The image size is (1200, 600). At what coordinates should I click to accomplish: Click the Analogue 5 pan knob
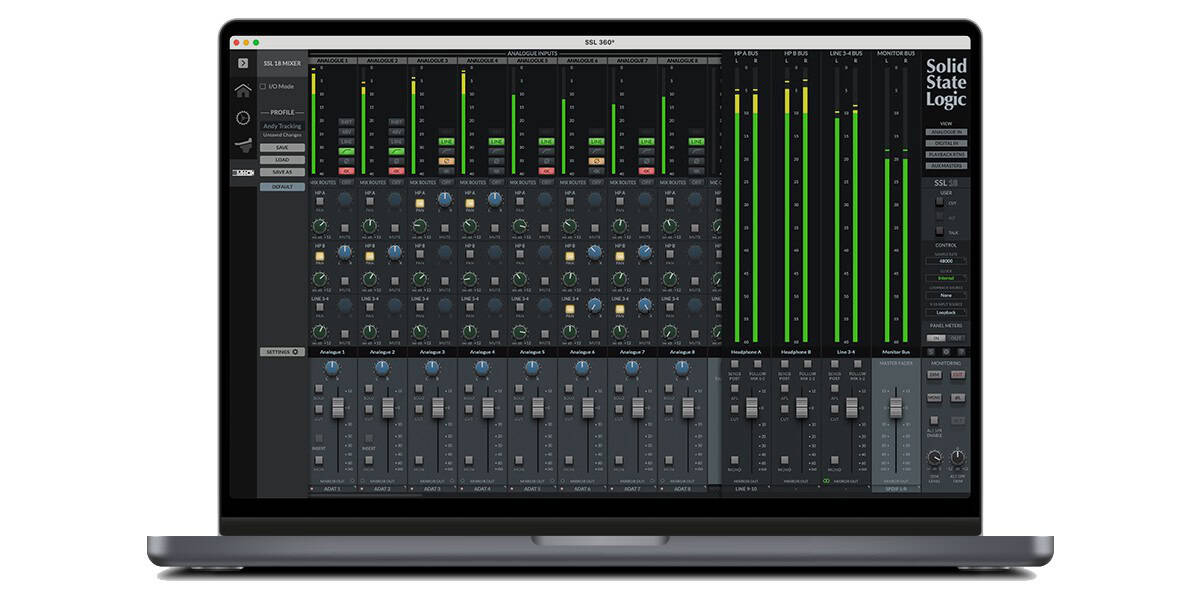(x=531, y=367)
